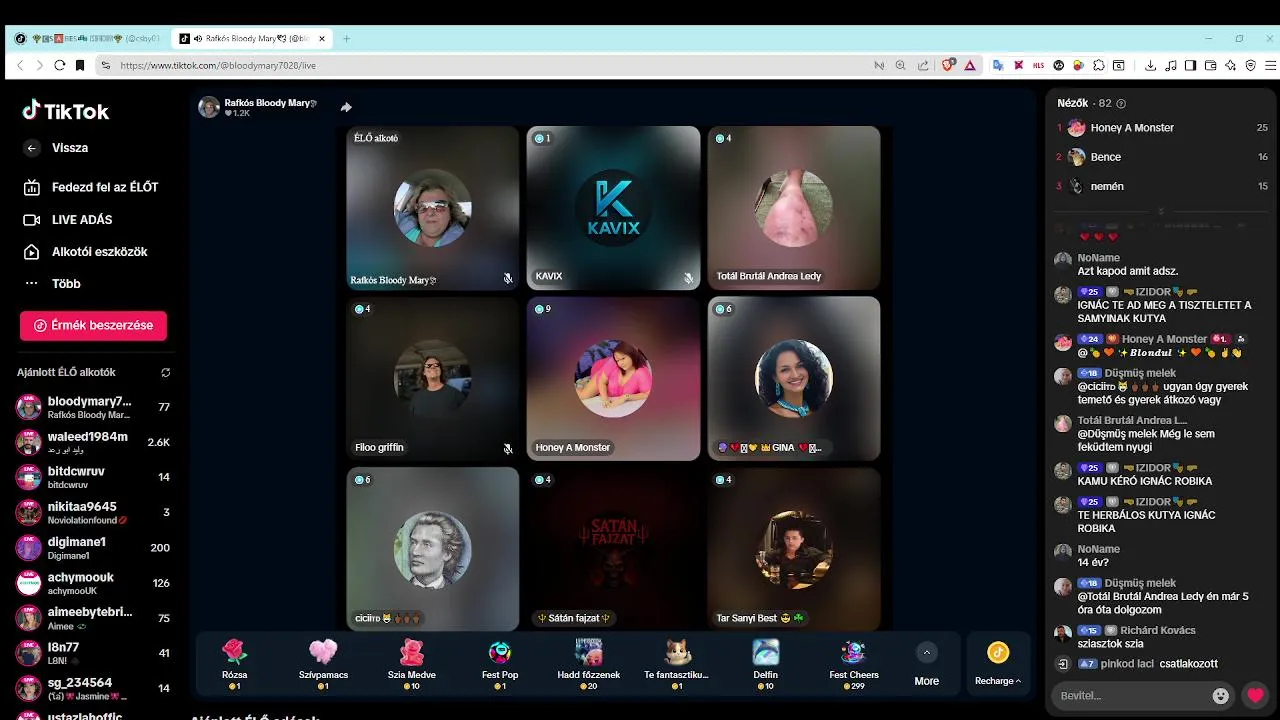Open waleed1984m live stream

93,442
